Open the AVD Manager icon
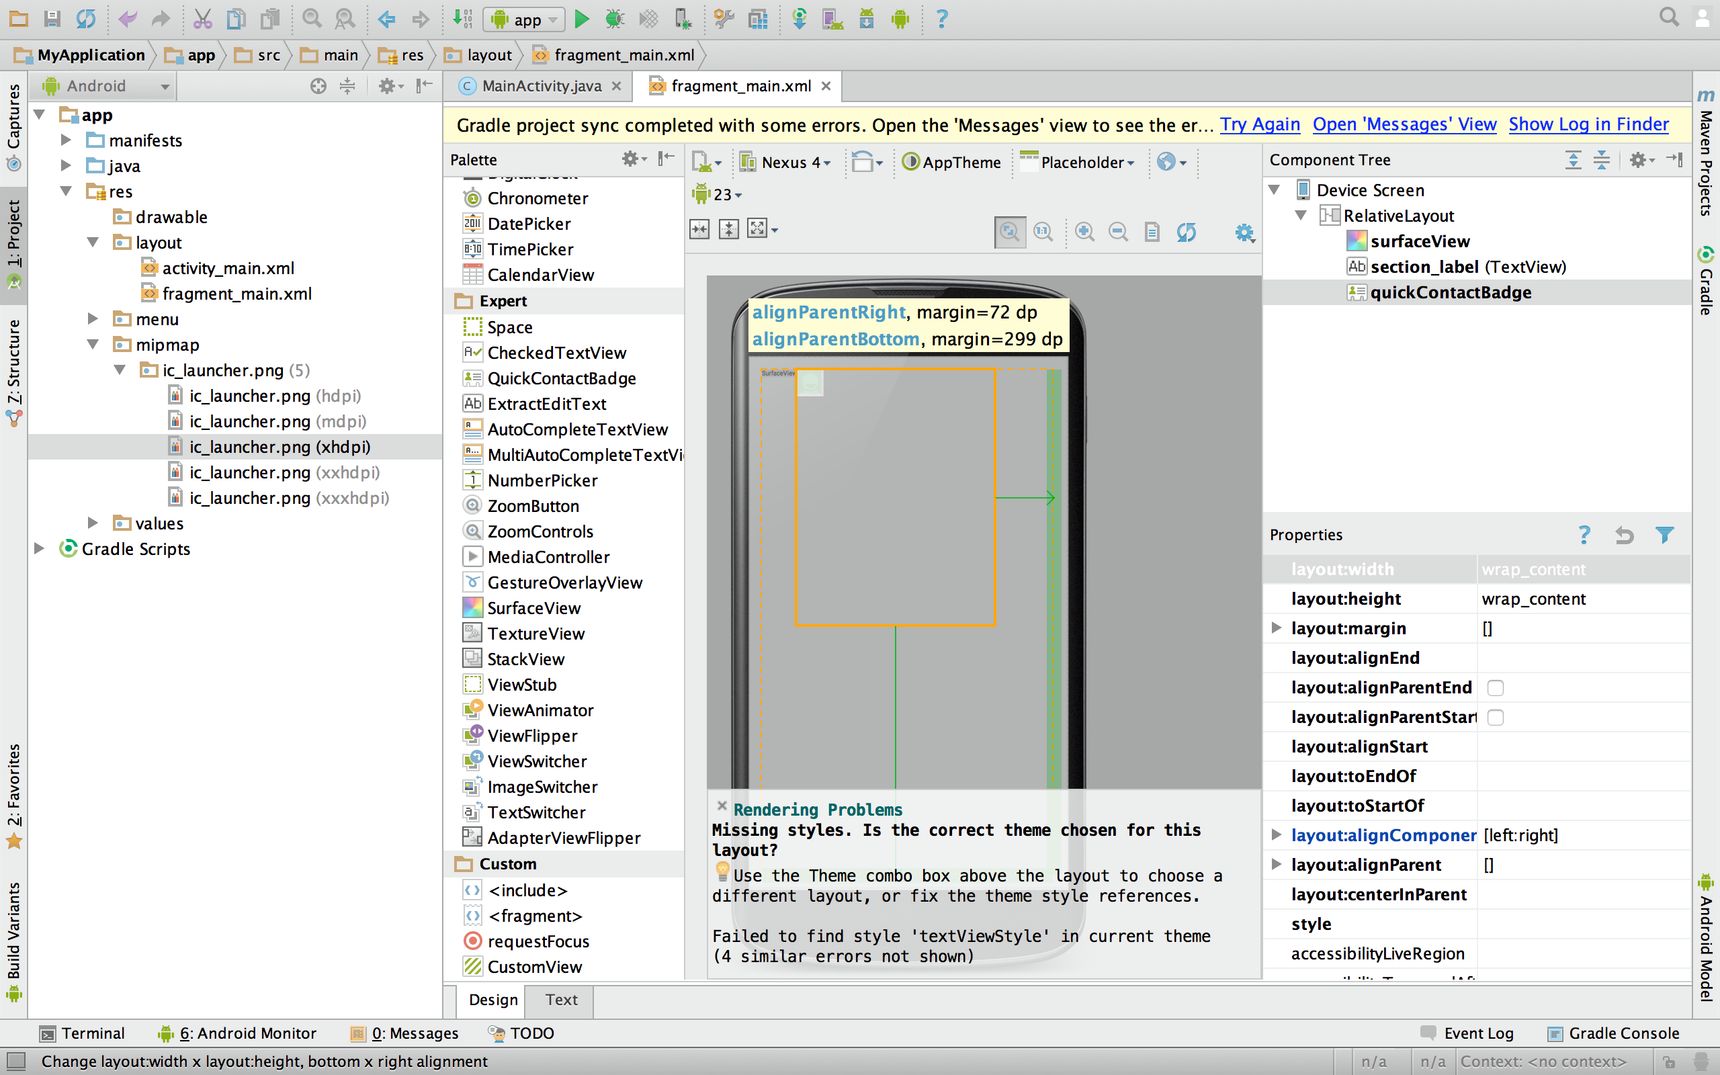Viewport: 1720px width, 1075px height. point(832,18)
